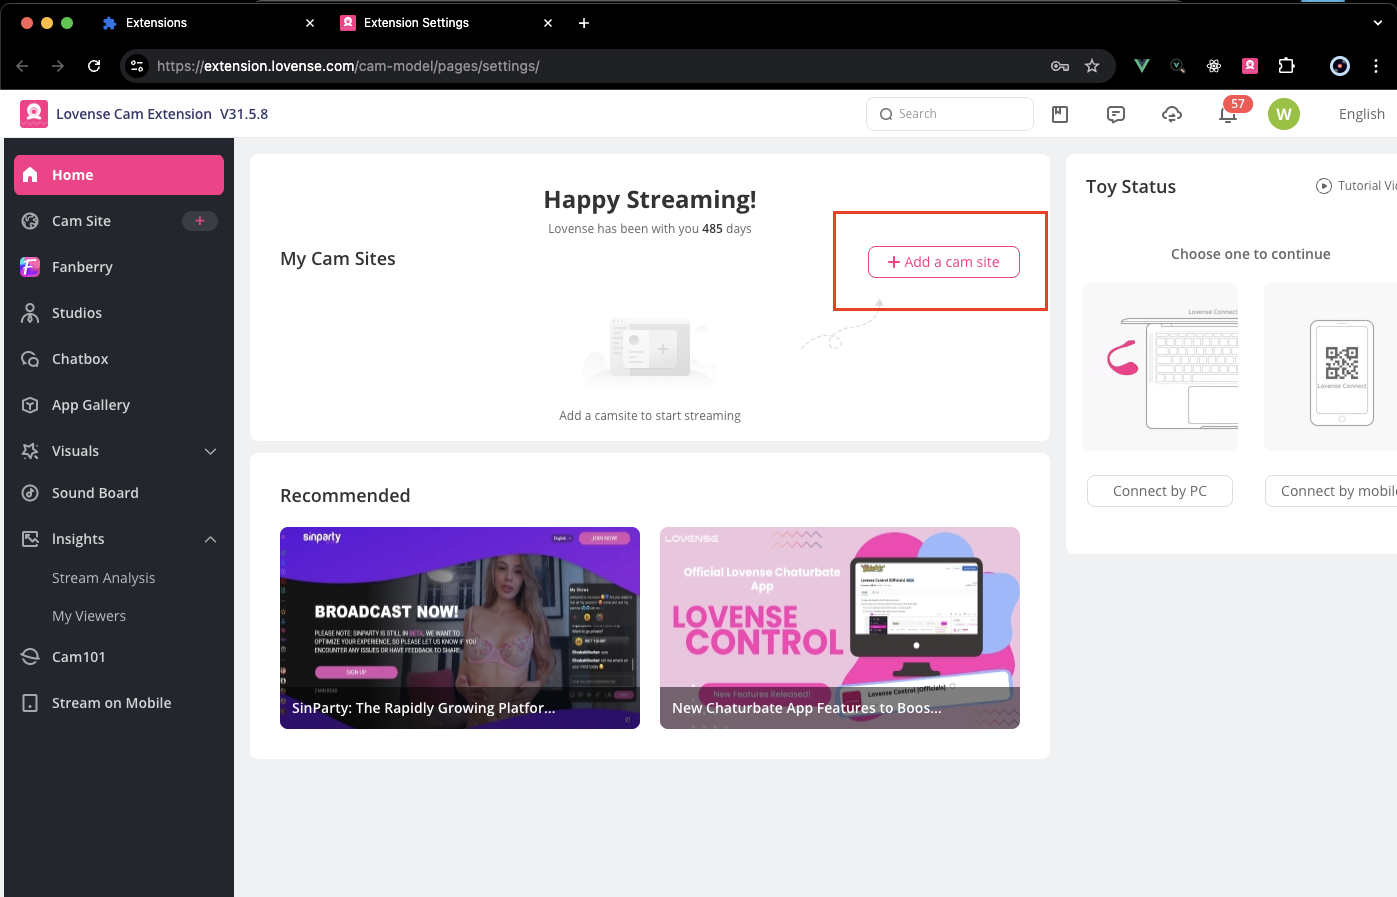Expand the Visuals menu chevron
Image resolution: width=1397 pixels, height=897 pixels.
(x=210, y=451)
